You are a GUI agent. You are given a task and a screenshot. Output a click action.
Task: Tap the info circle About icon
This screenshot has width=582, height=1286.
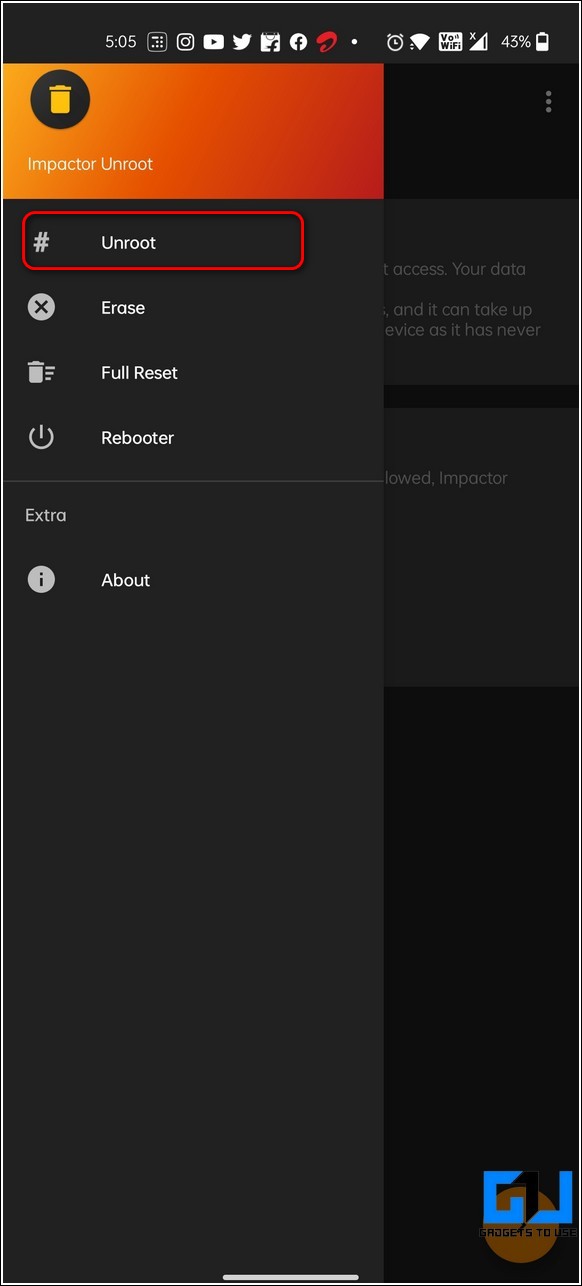click(x=41, y=580)
